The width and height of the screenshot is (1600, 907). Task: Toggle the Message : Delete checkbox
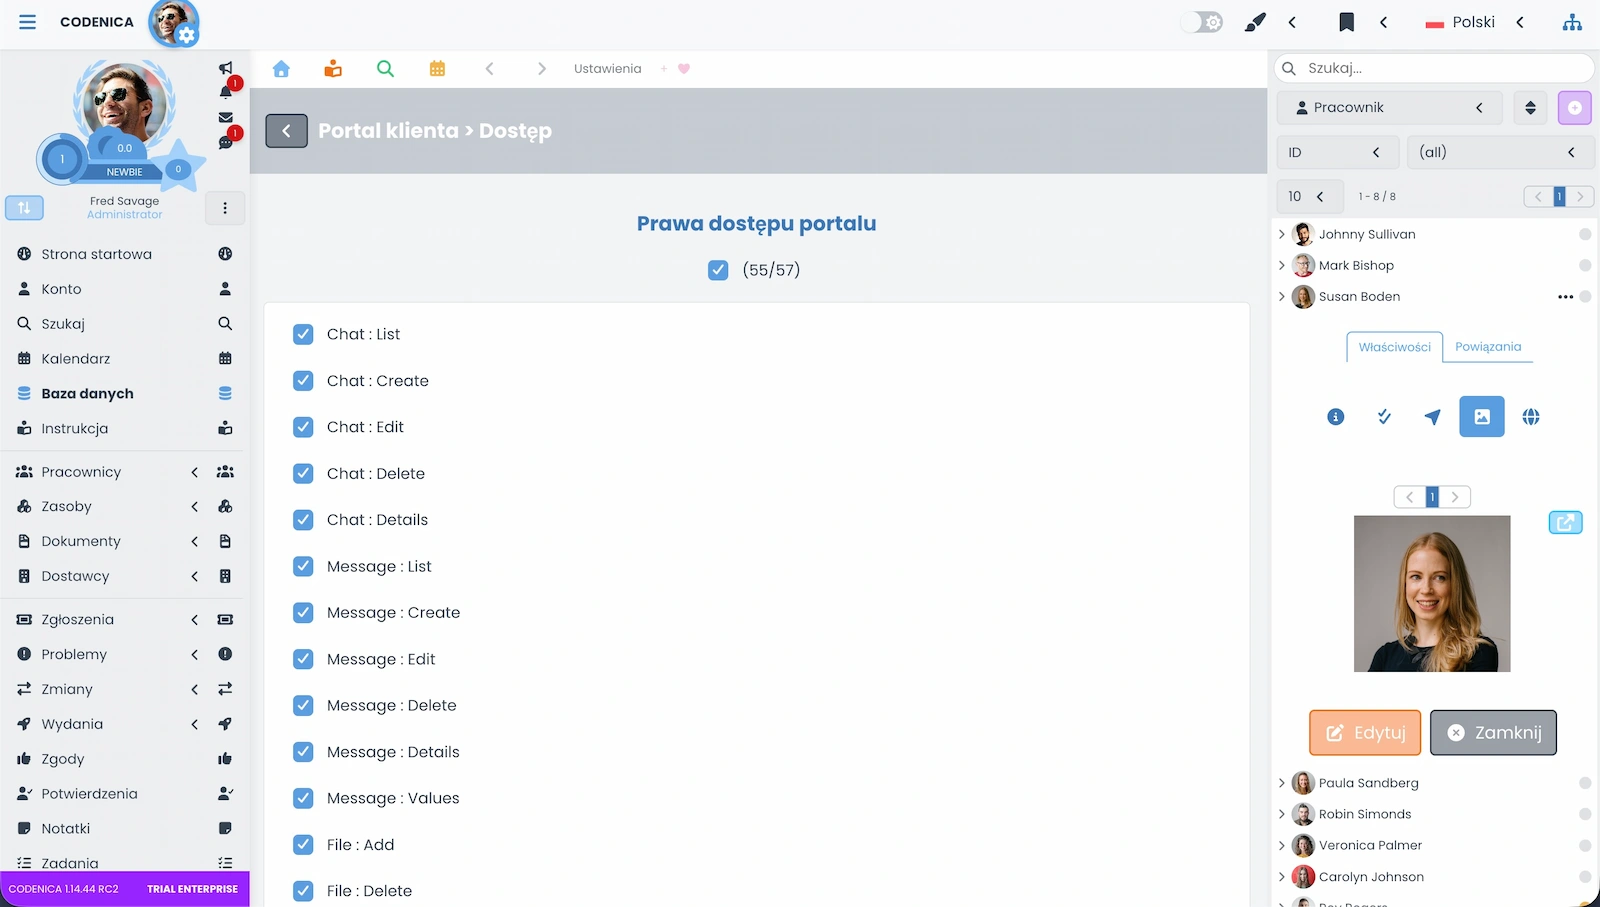click(x=303, y=706)
